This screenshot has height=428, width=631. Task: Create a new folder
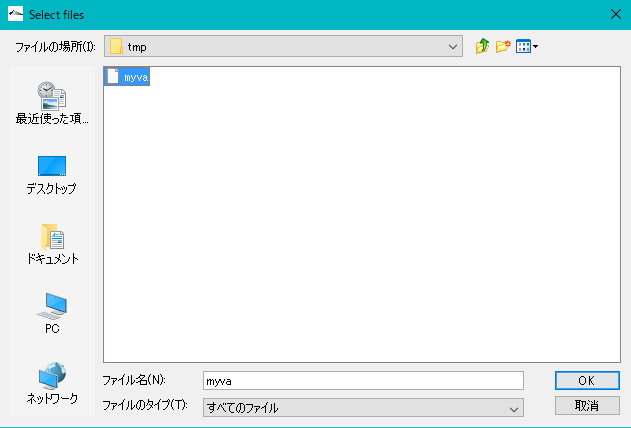click(x=503, y=47)
